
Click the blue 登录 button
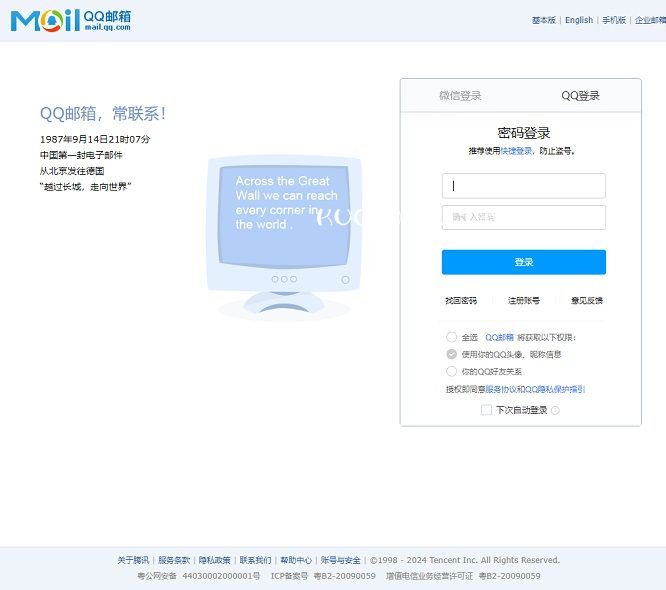(x=524, y=262)
